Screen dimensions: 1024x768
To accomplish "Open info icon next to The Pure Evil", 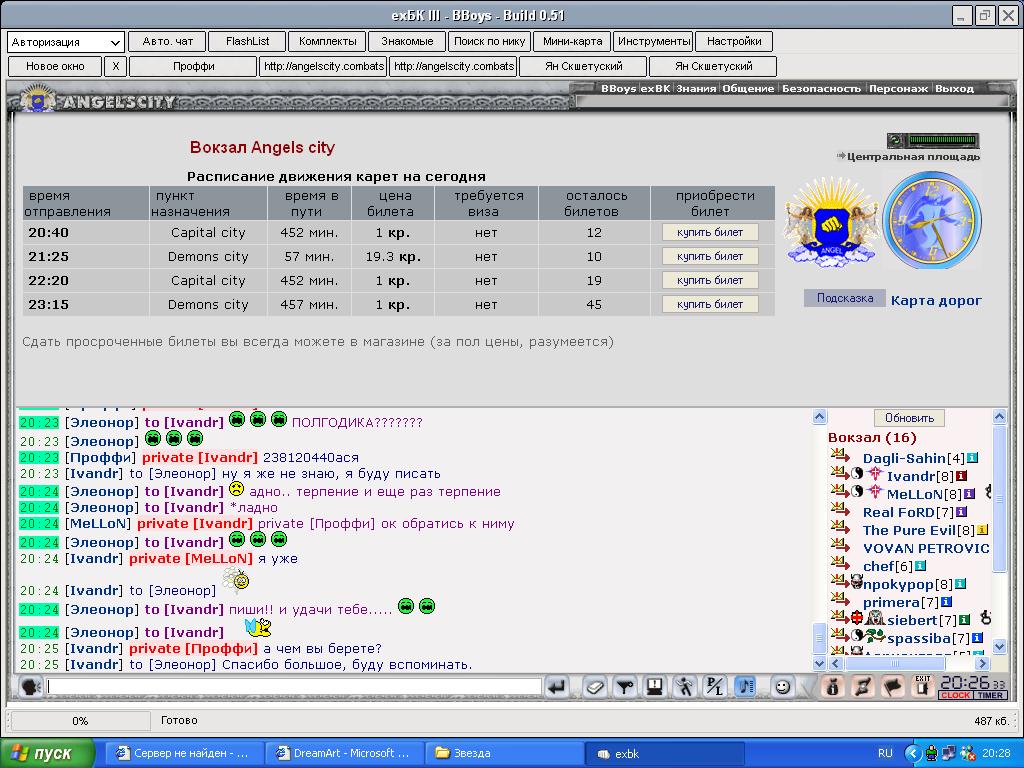I will 982,530.
